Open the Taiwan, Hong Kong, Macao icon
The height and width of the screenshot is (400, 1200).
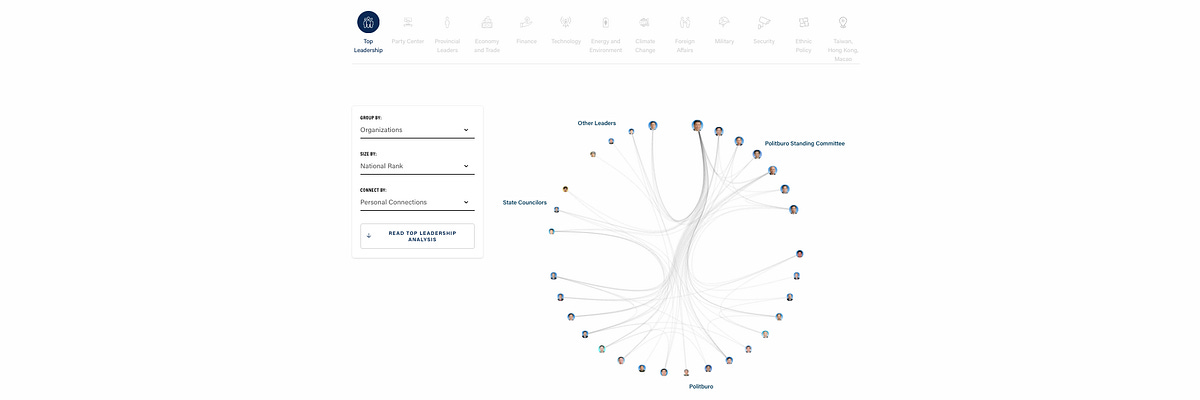pyautogui.click(x=843, y=22)
